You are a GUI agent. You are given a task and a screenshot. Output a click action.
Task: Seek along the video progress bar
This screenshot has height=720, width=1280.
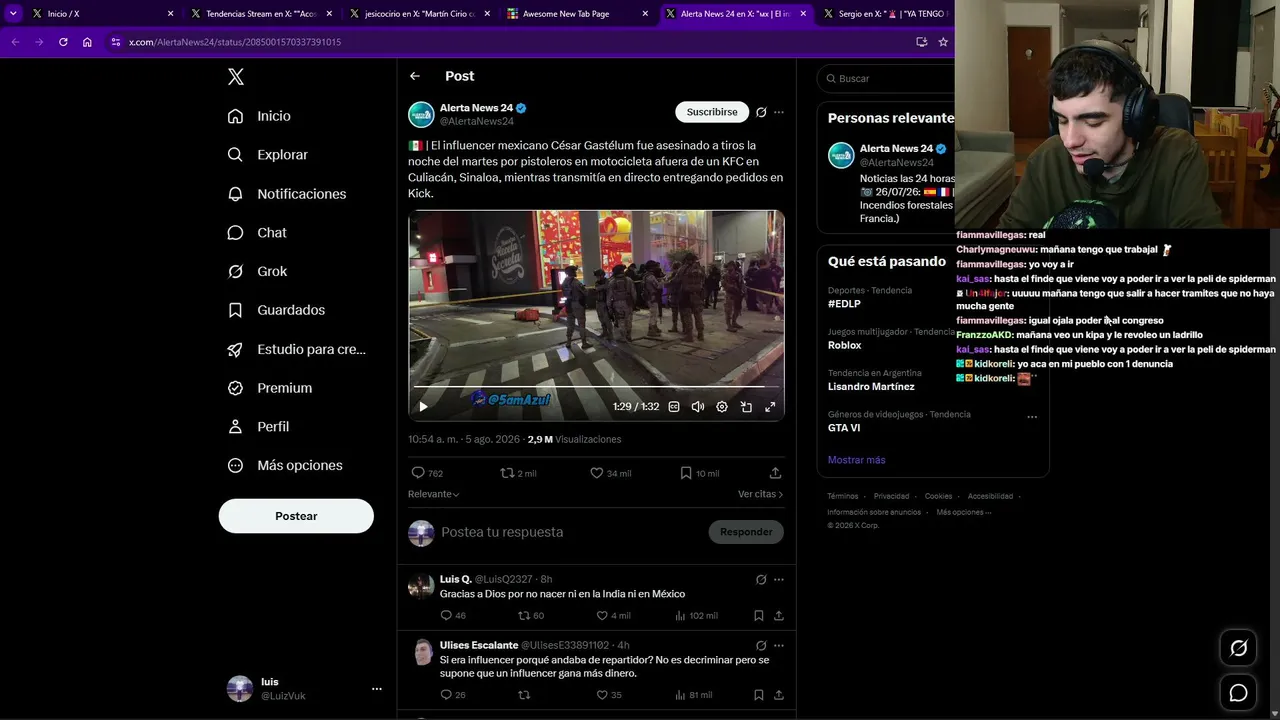(x=596, y=386)
